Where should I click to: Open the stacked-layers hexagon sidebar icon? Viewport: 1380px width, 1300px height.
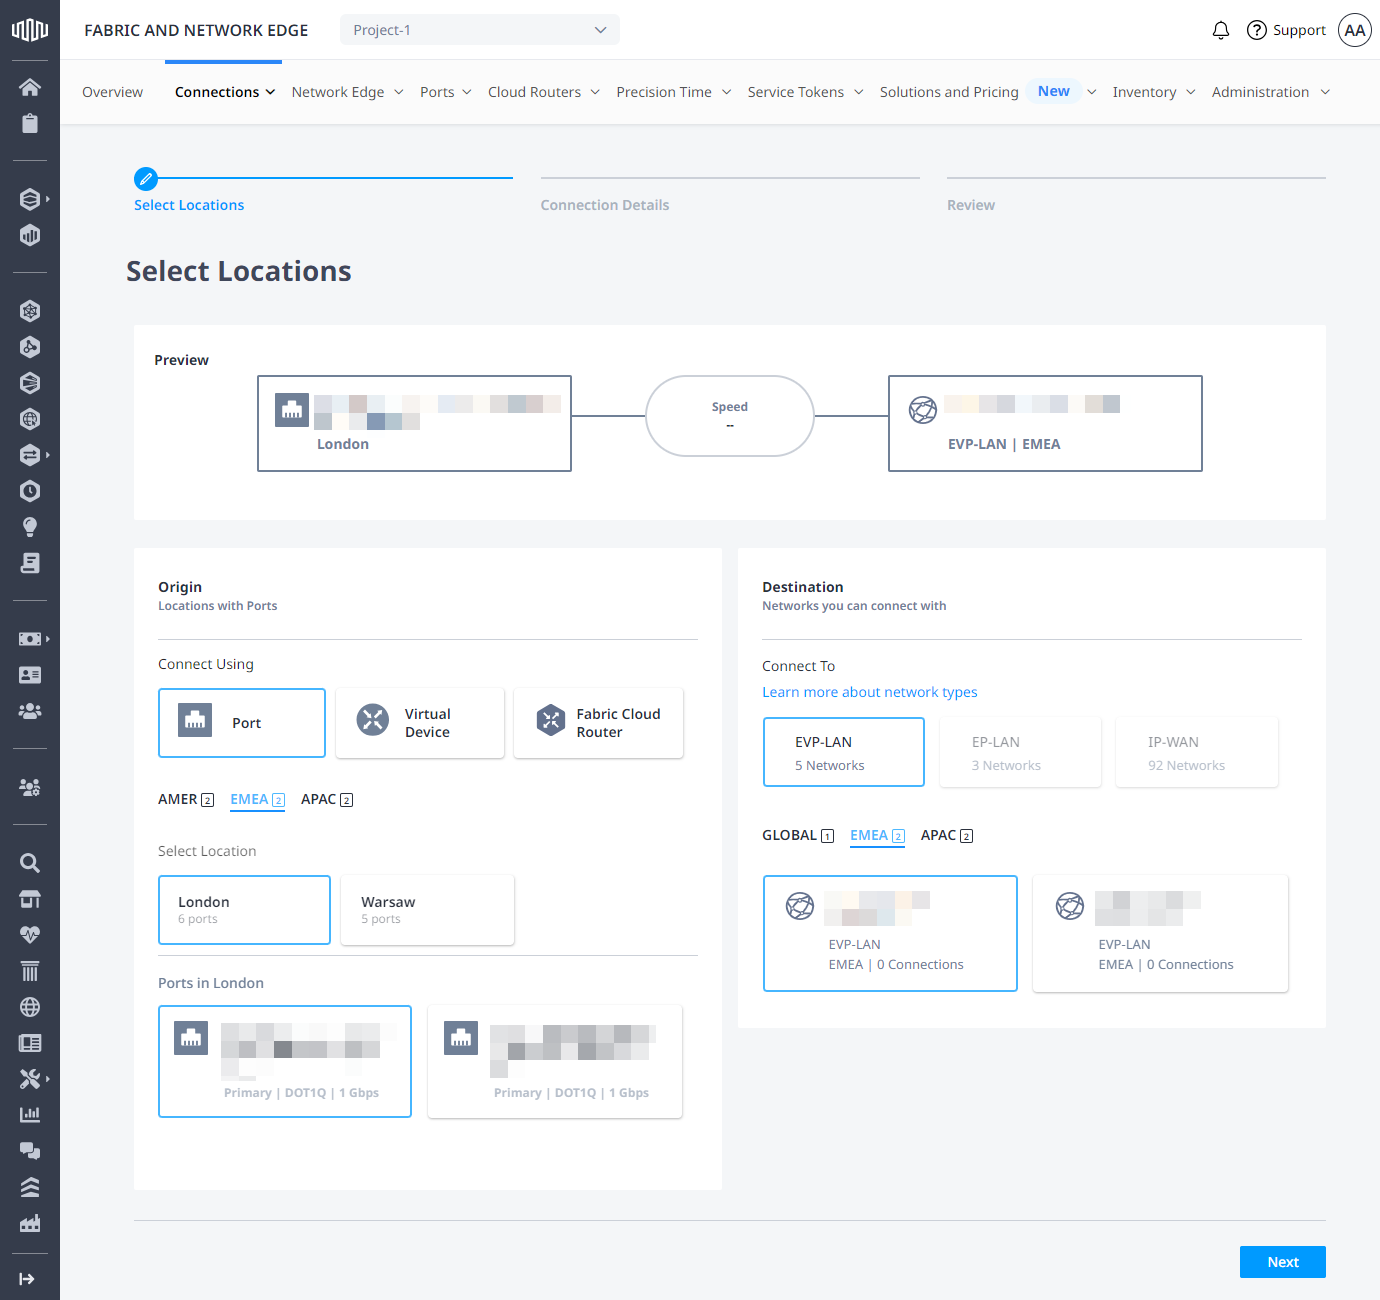(x=30, y=199)
